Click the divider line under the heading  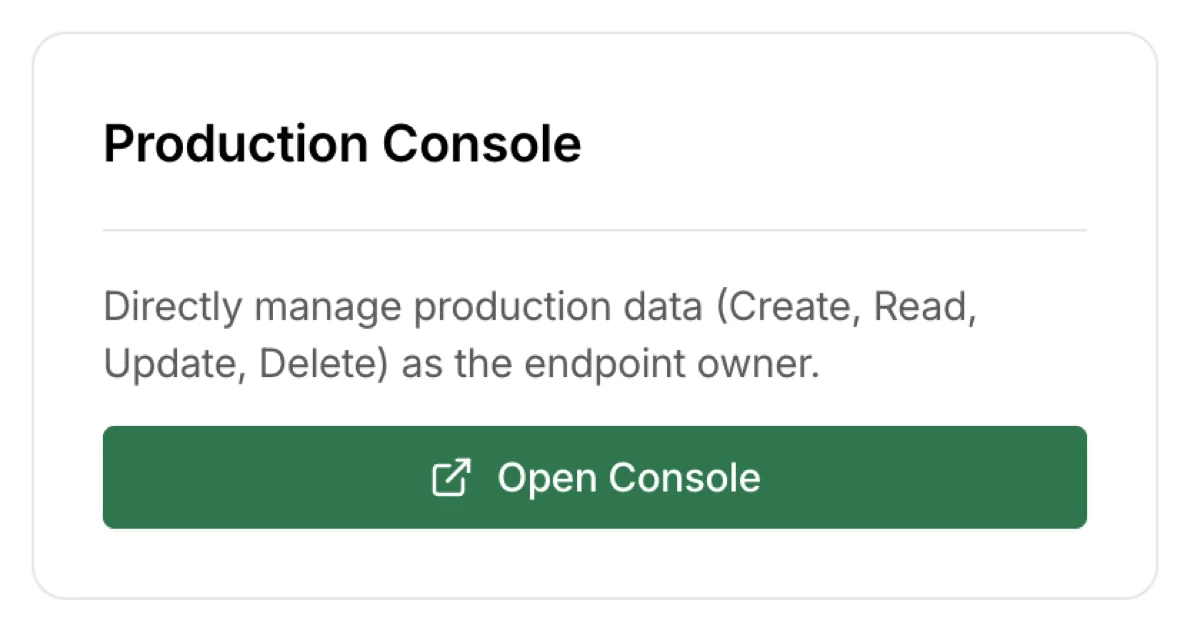[594, 232]
